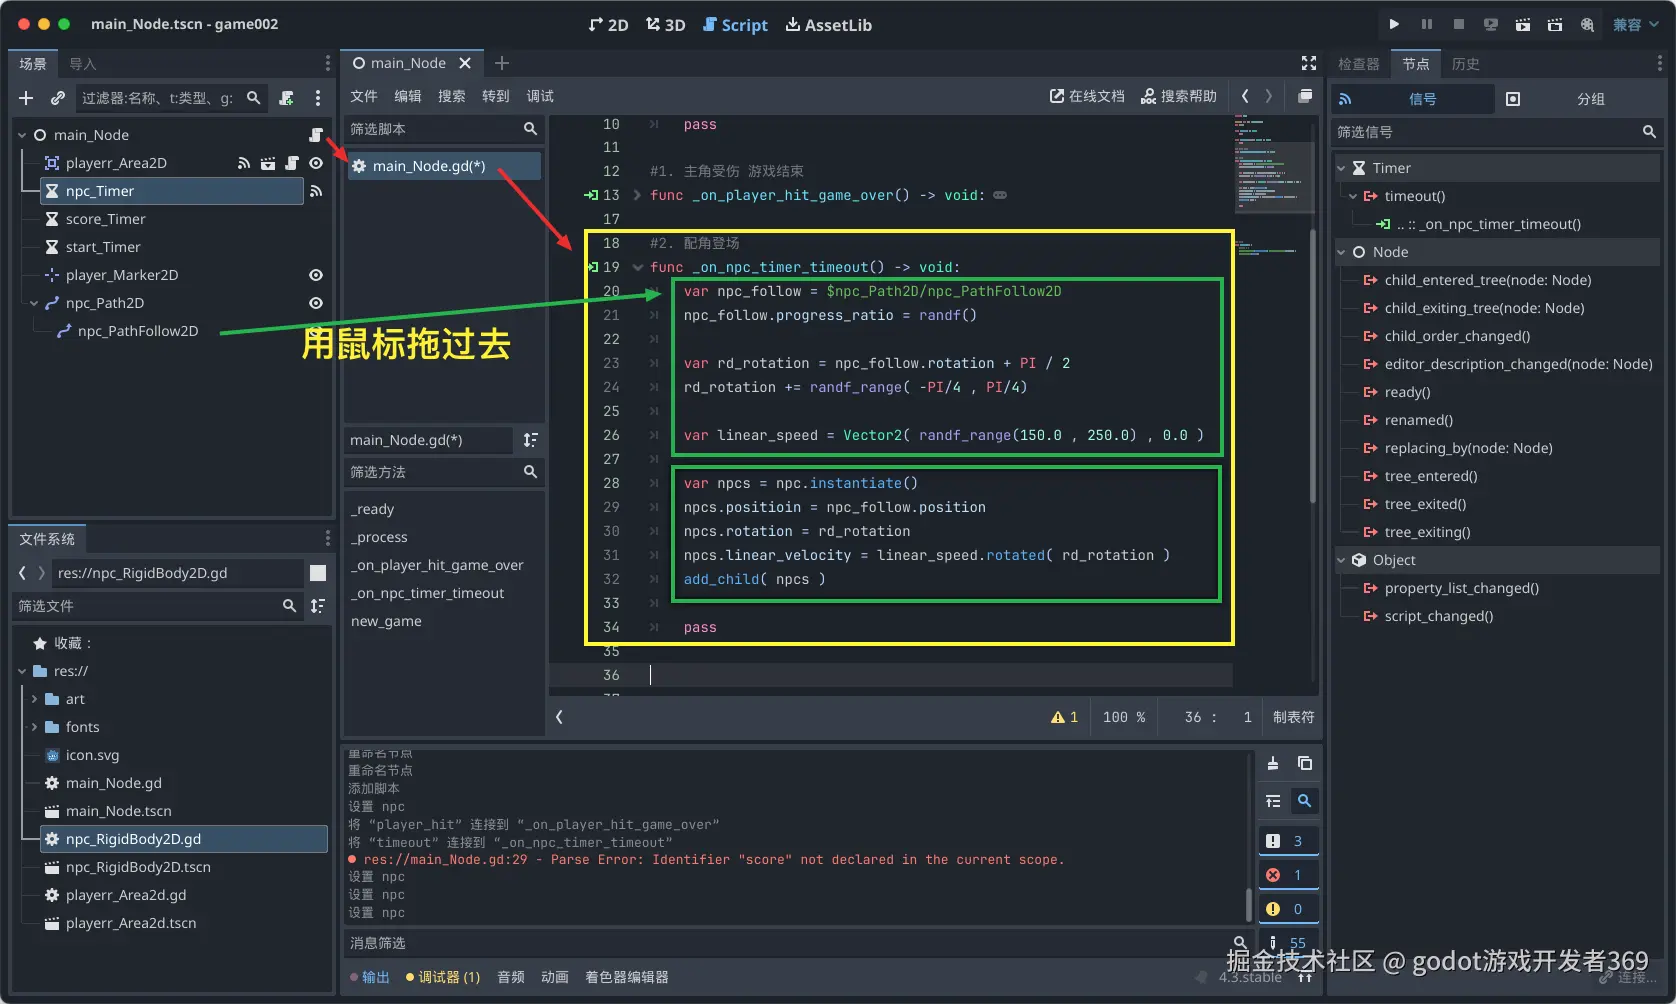The width and height of the screenshot is (1676, 1004).
Task: Open the 调试 script menu
Action: click(x=540, y=96)
